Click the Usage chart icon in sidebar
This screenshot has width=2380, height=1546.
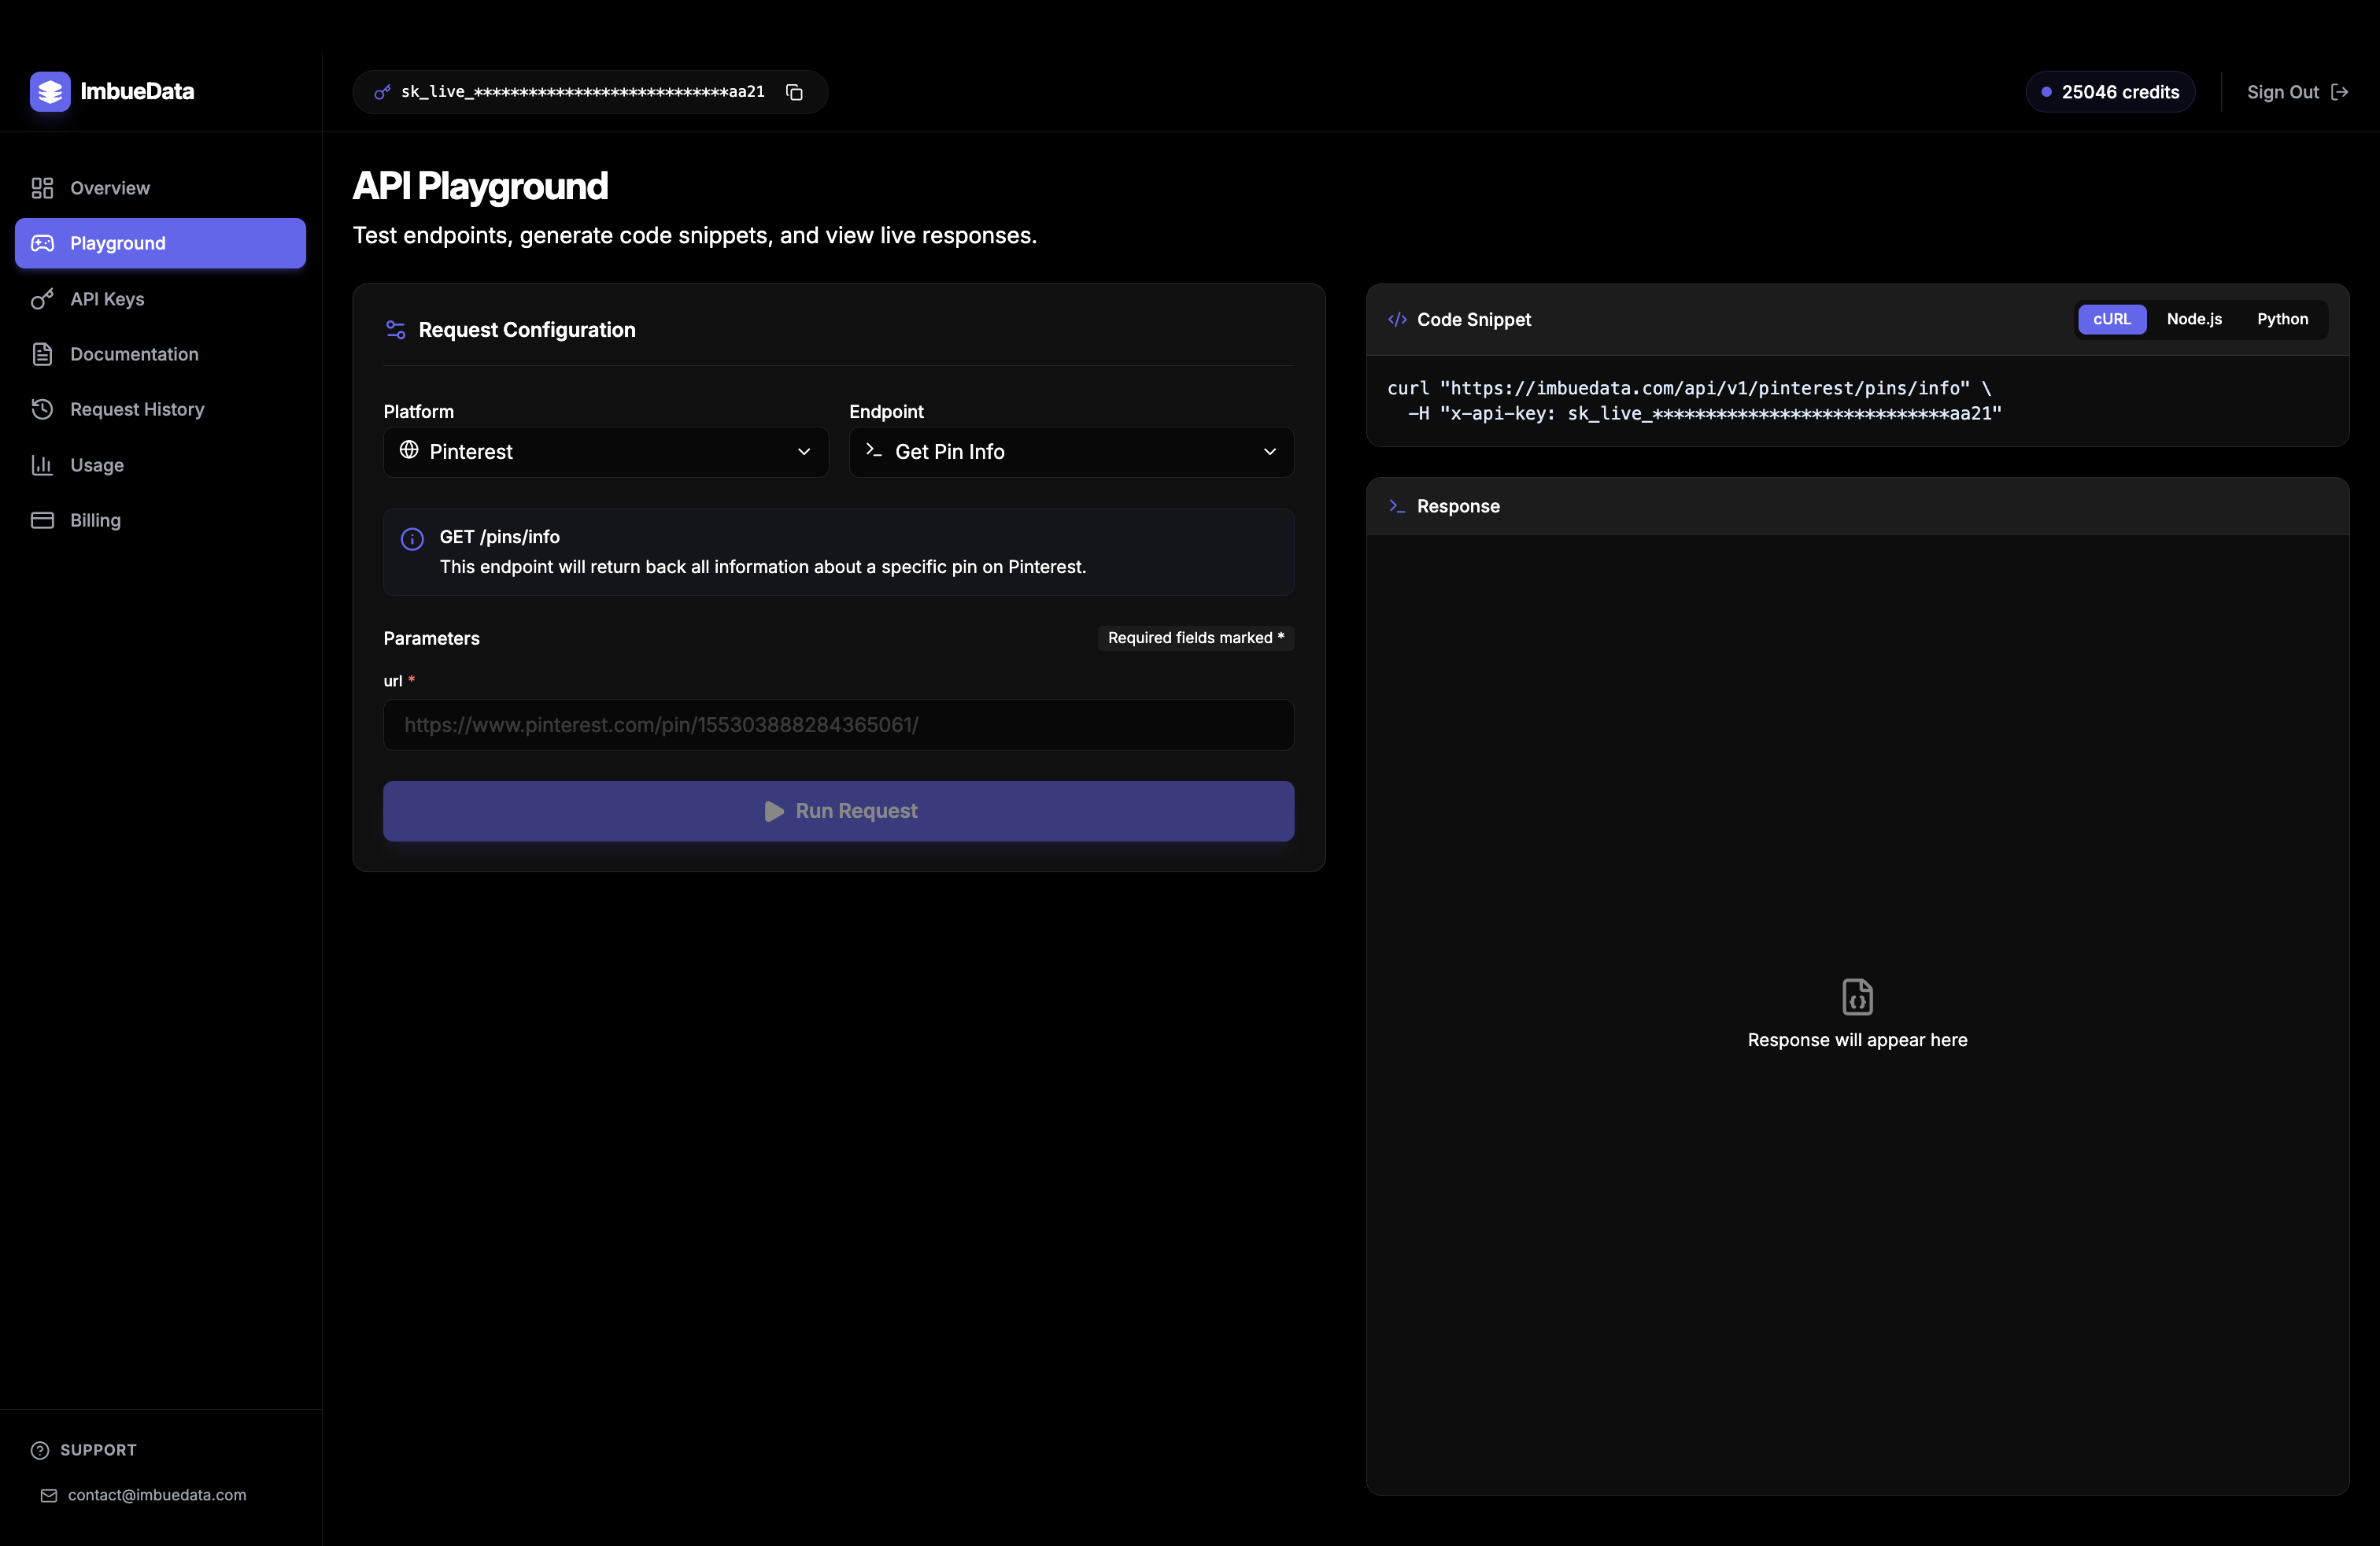pyautogui.click(x=41, y=465)
